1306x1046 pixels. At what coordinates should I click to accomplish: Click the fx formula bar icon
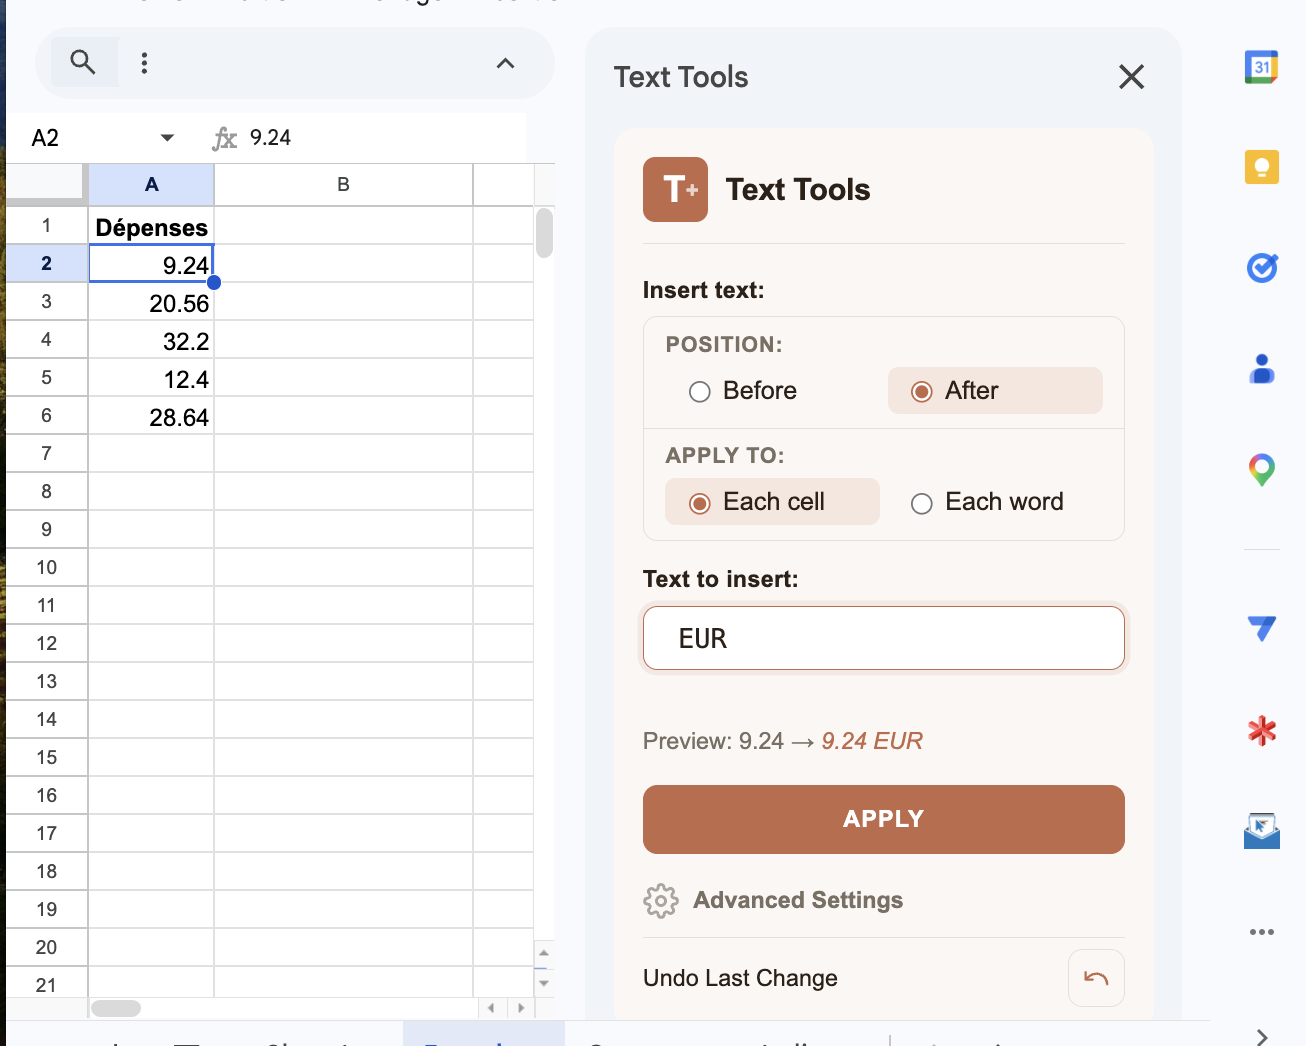(224, 138)
